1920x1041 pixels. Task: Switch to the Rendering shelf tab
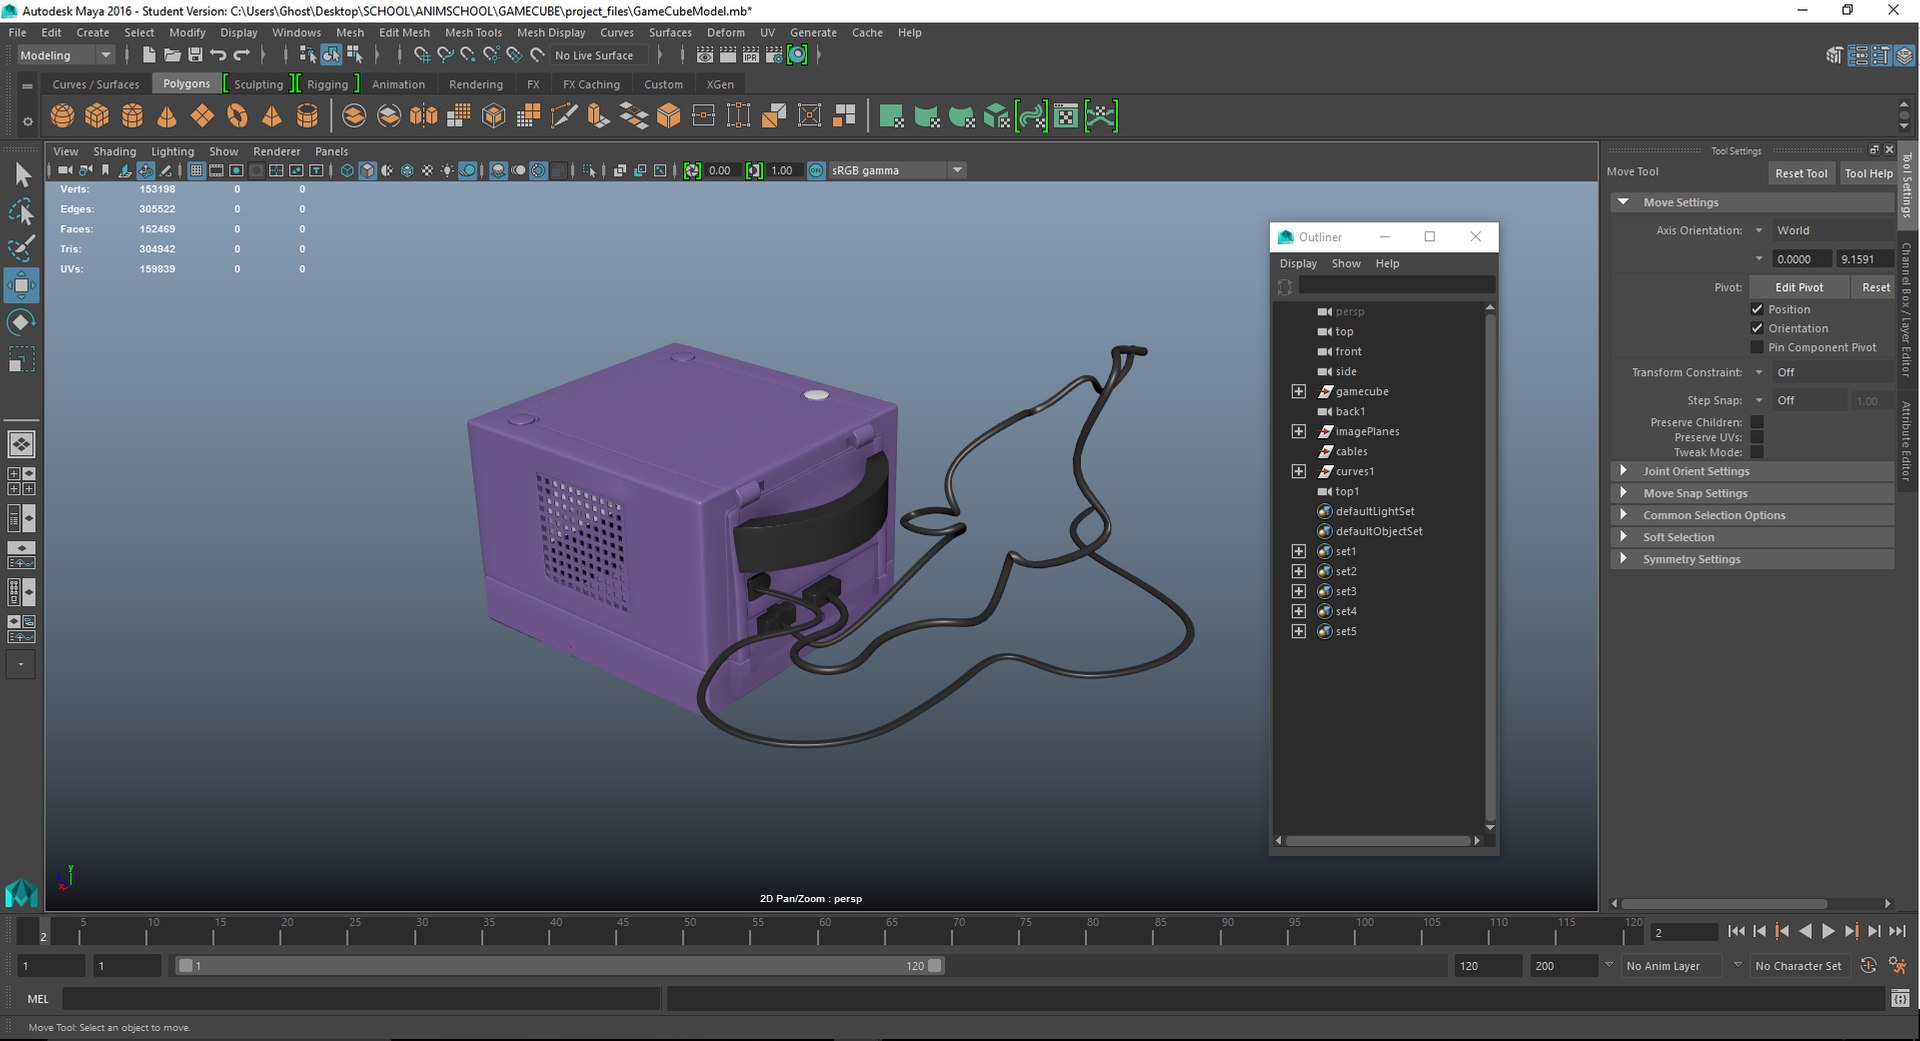(x=476, y=84)
